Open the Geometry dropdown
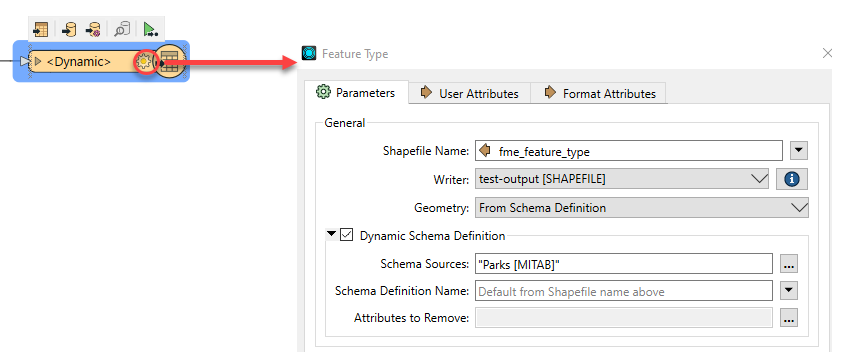Viewport: 857px width, 363px height. coord(642,208)
